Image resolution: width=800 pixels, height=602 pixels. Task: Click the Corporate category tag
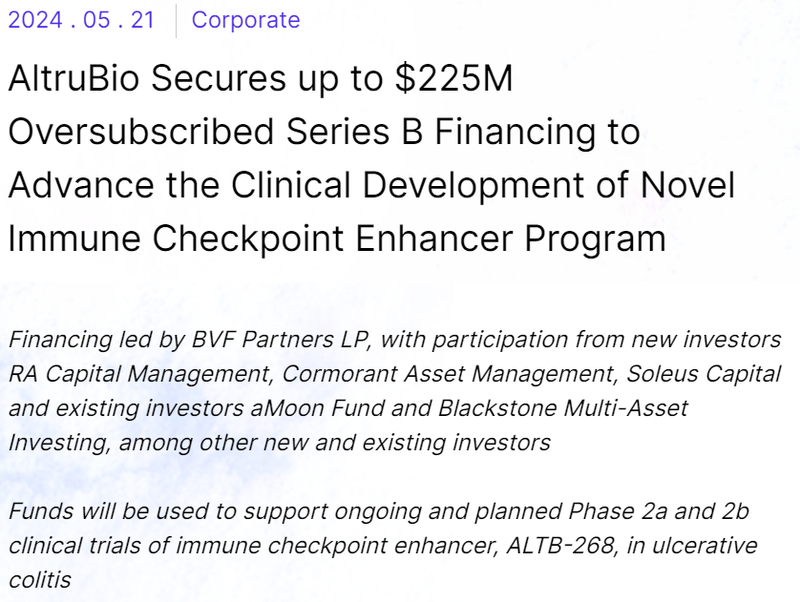click(245, 20)
